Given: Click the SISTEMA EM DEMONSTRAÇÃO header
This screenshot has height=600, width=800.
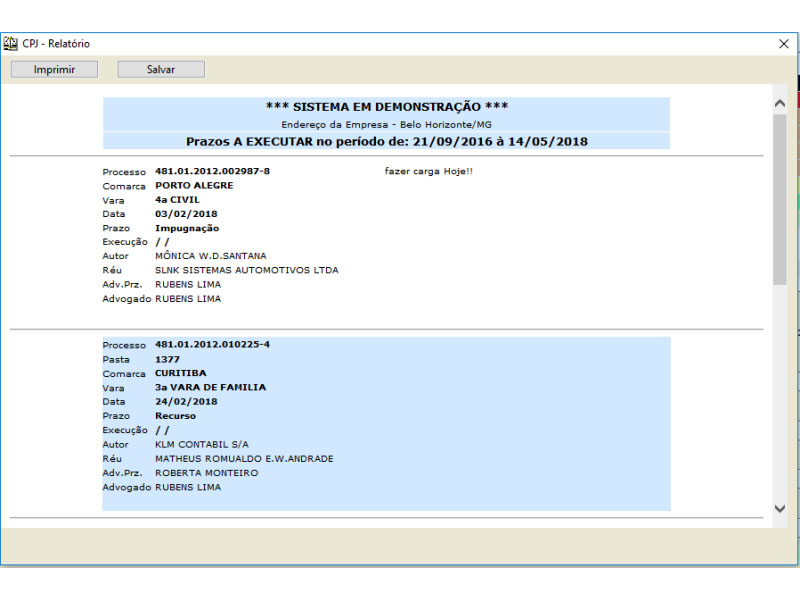Looking at the screenshot, I should tap(386, 107).
